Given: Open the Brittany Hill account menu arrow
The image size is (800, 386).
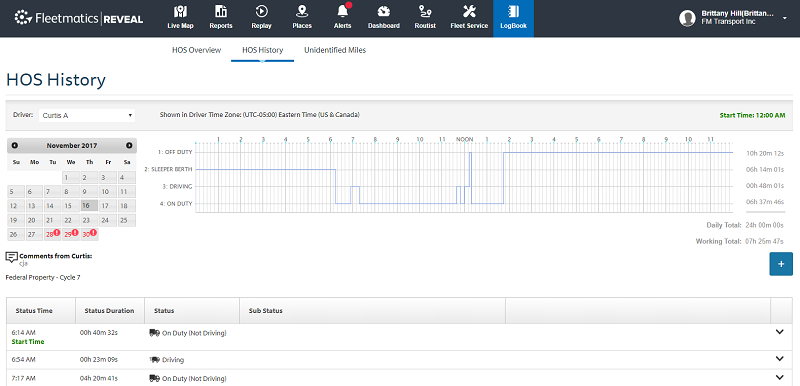Looking at the screenshot, I should coord(785,18).
